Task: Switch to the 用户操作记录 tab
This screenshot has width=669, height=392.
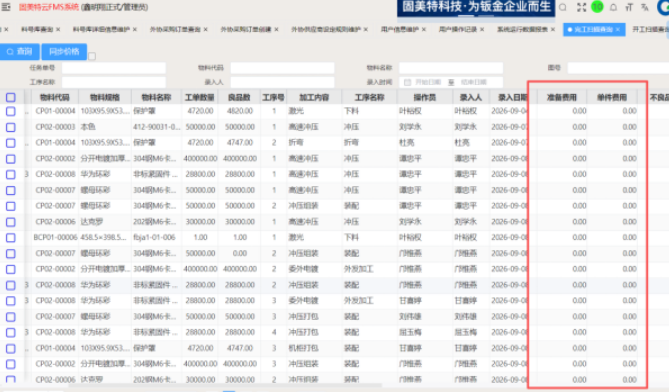Action: 458,29
